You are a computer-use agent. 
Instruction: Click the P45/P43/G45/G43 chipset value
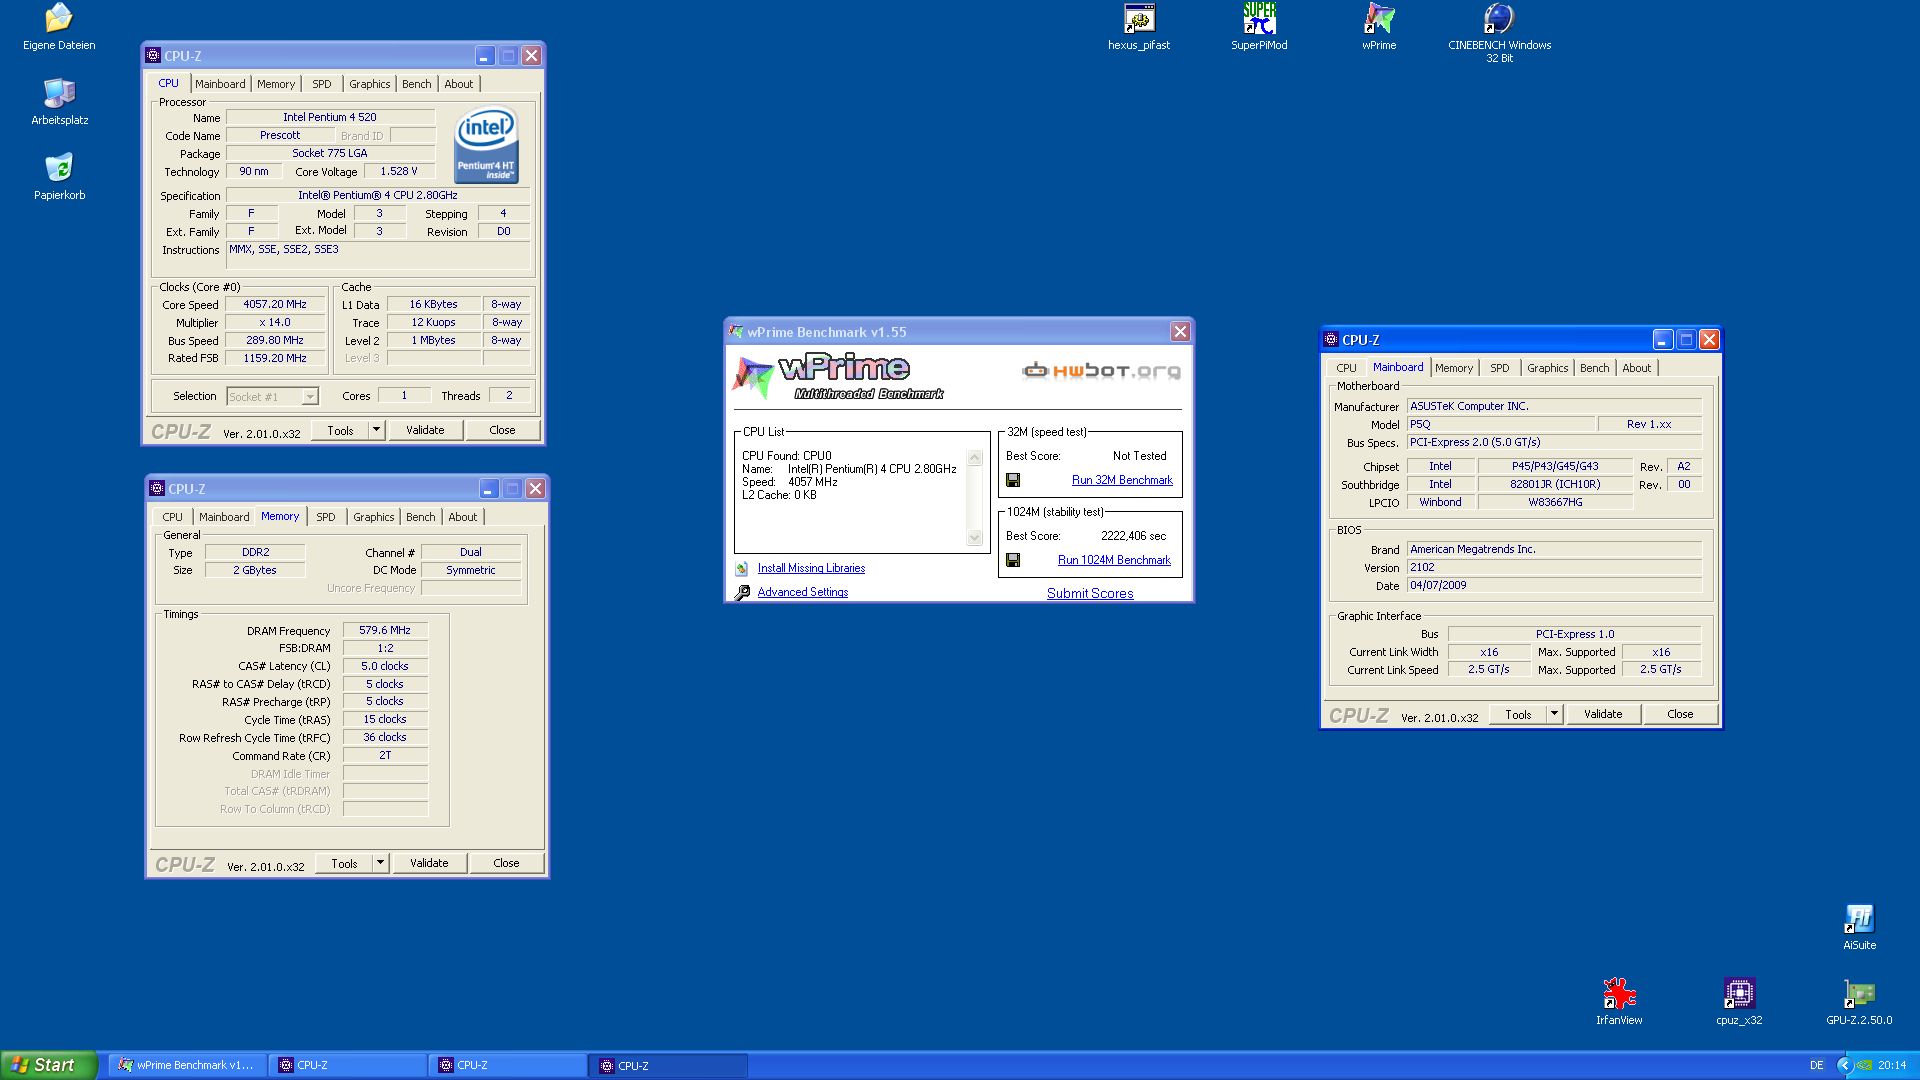pos(1555,466)
